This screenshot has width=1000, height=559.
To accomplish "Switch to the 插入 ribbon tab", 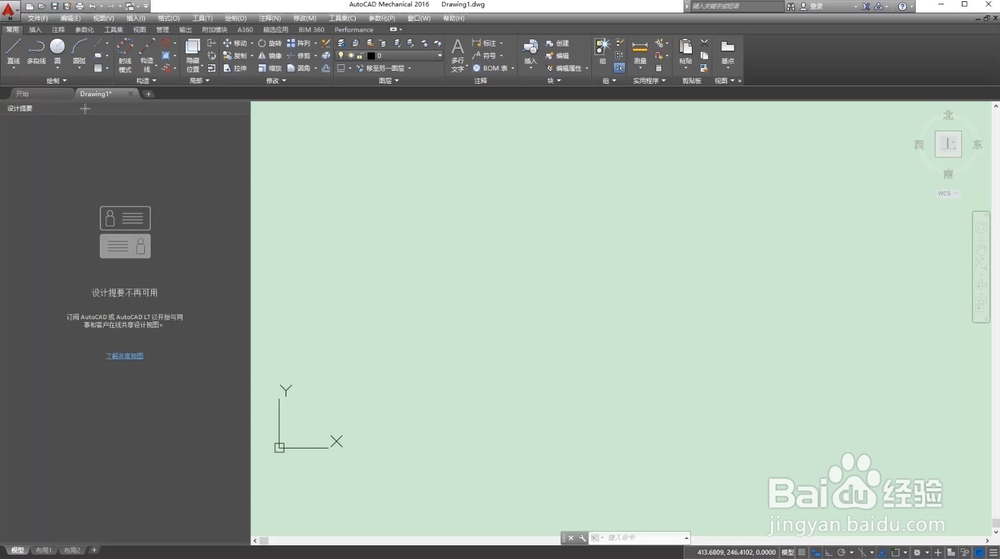I will 35,30.
